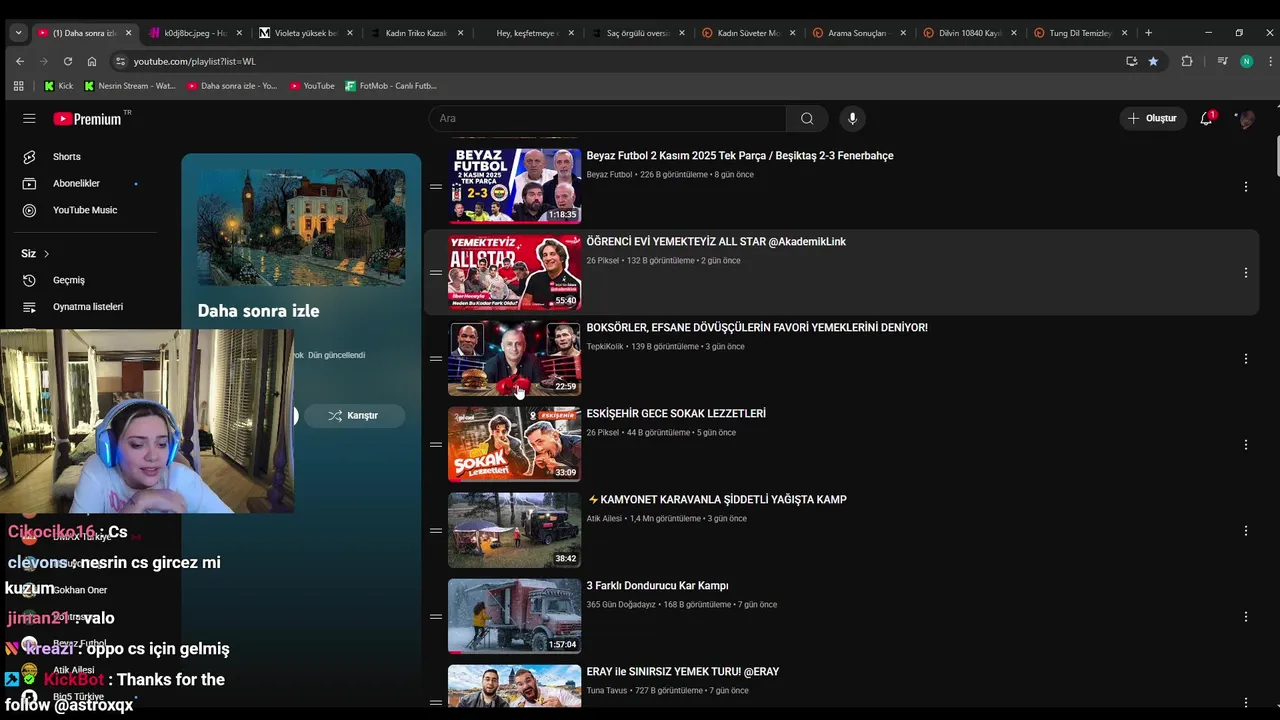1280x720 pixels.
Task: Open more options for 3 Farklı Dondurucu video
Action: tap(1246, 617)
